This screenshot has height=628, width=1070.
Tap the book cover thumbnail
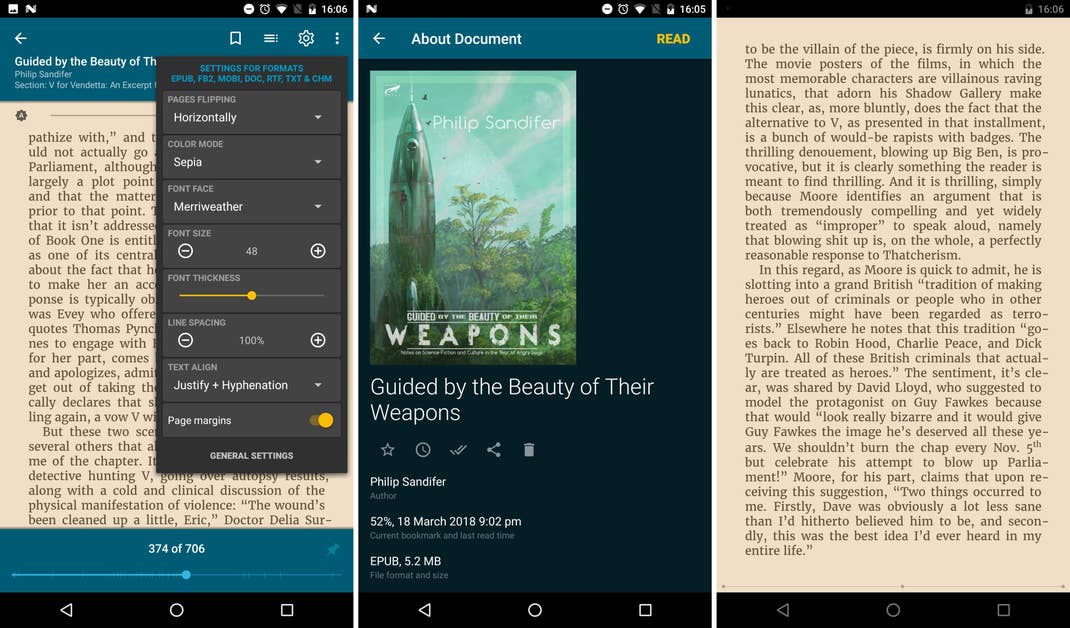(473, 217)
